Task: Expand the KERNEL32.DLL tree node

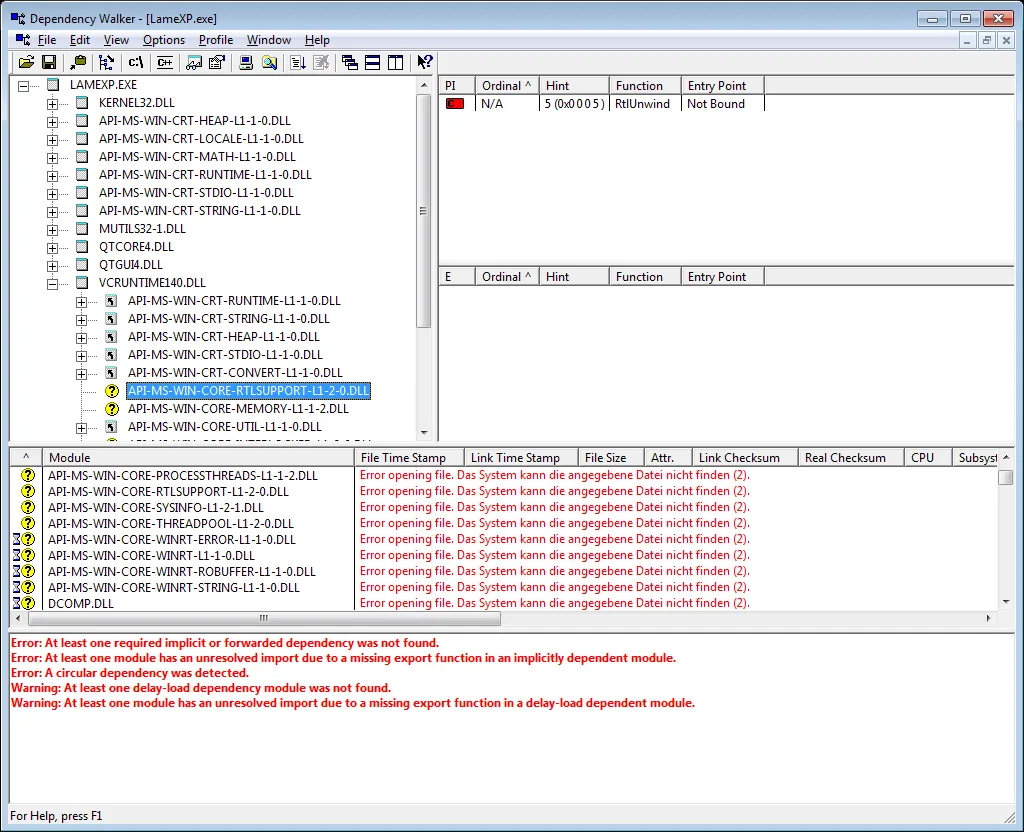Action: (x=52, y=104)
